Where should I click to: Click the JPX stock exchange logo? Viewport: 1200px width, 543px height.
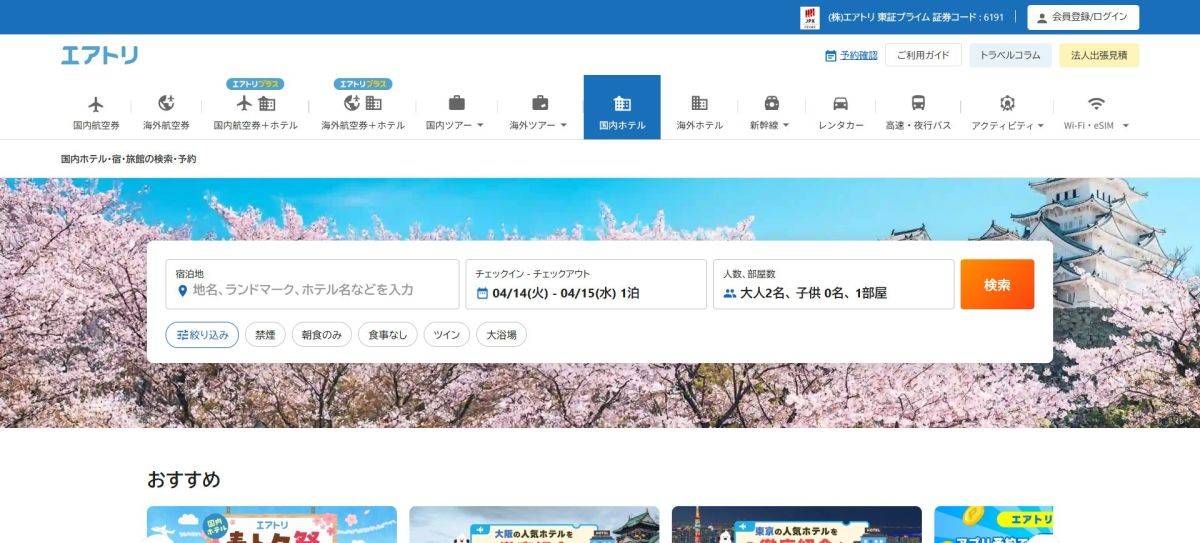(810, 17)
